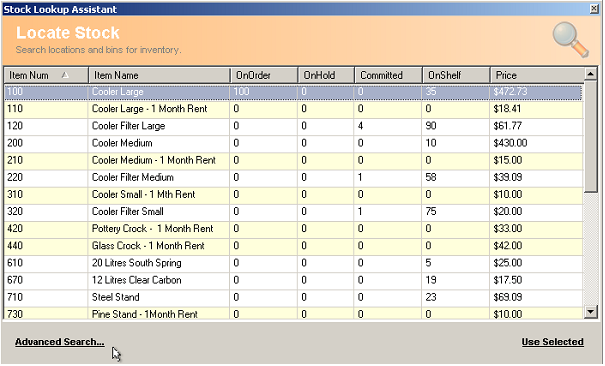Viewport: 605px width, 366px height.
Task: Click OnShelf value 23
Action: pos(431,297)
